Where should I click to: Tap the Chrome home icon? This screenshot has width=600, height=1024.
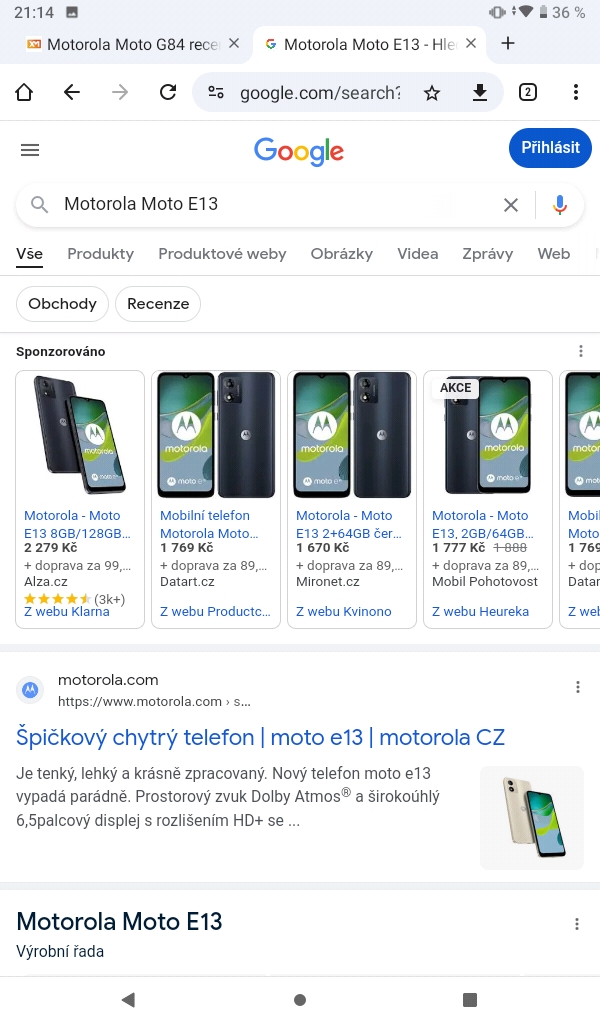click(x=24, y=93)
